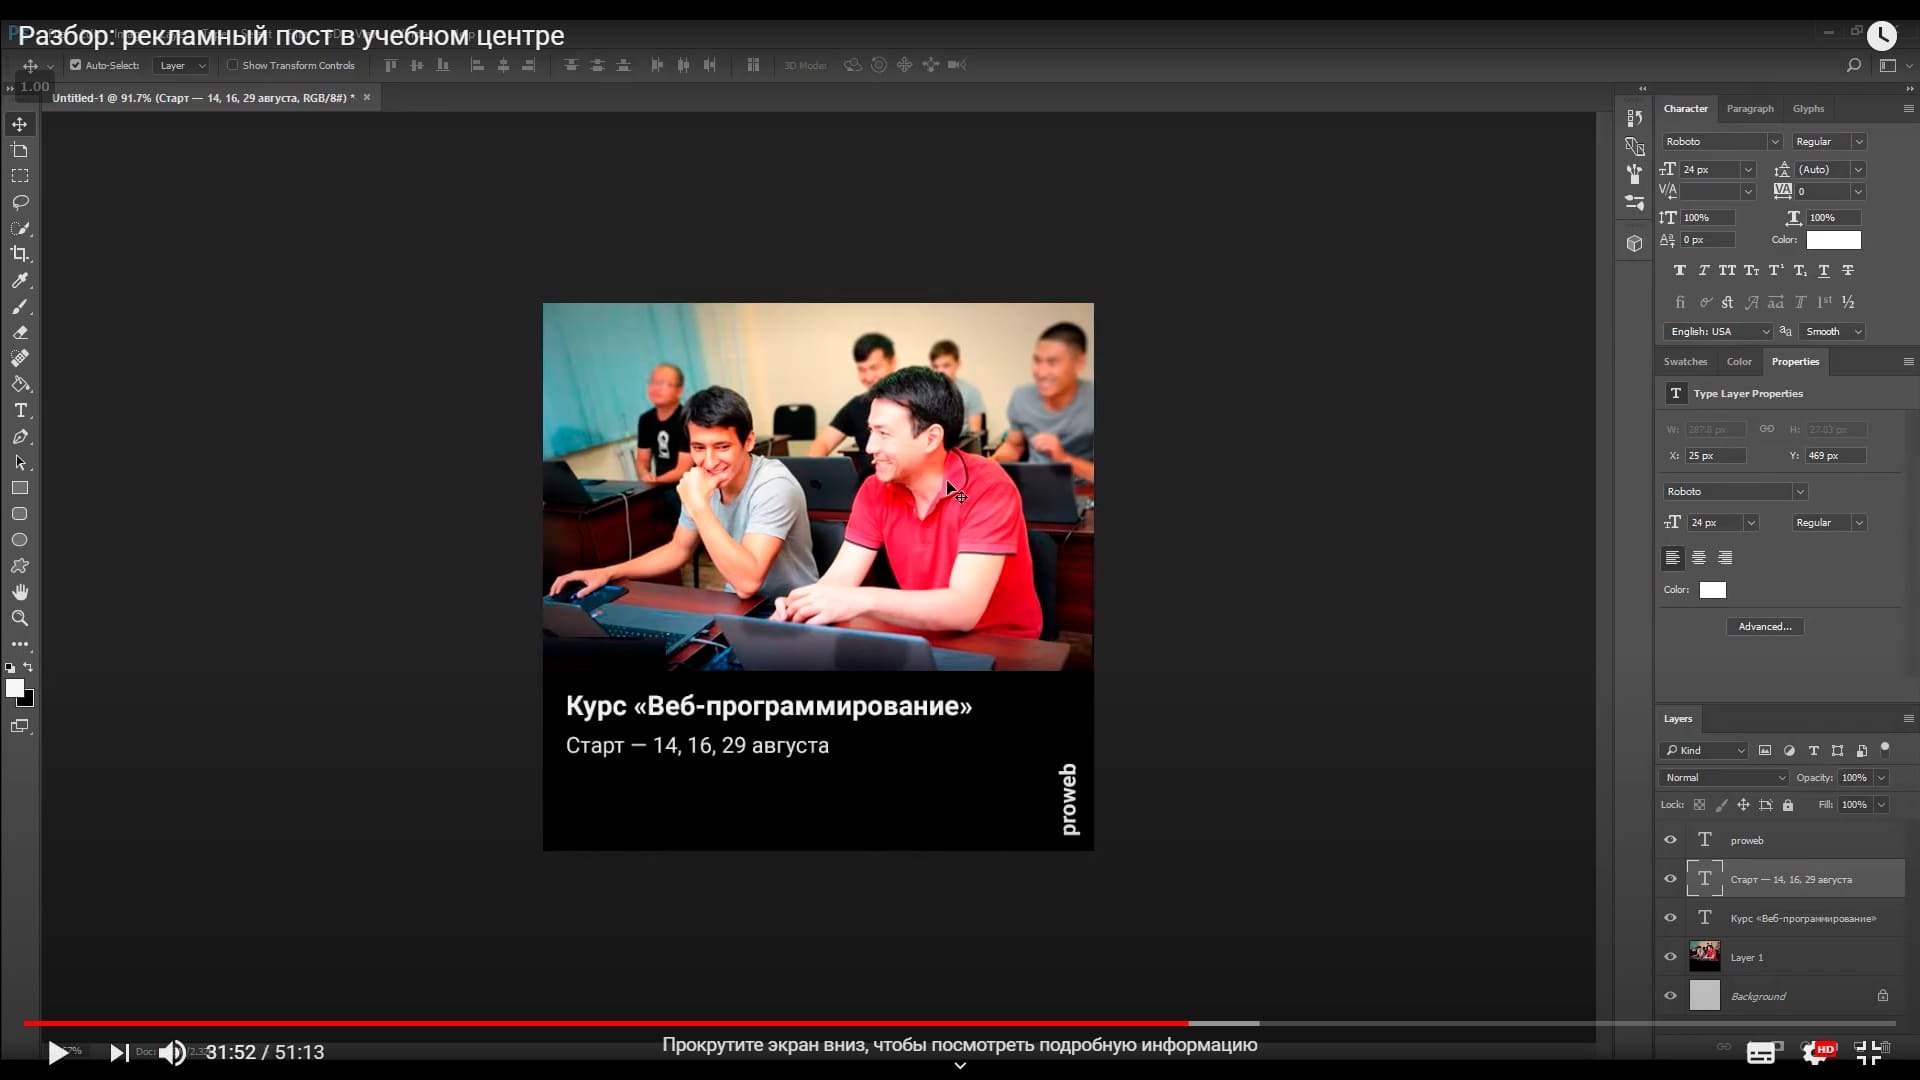Viewport: 1920px width, 1080px height.
Task: Toggle video subtitles button
Action: 1761,1052
